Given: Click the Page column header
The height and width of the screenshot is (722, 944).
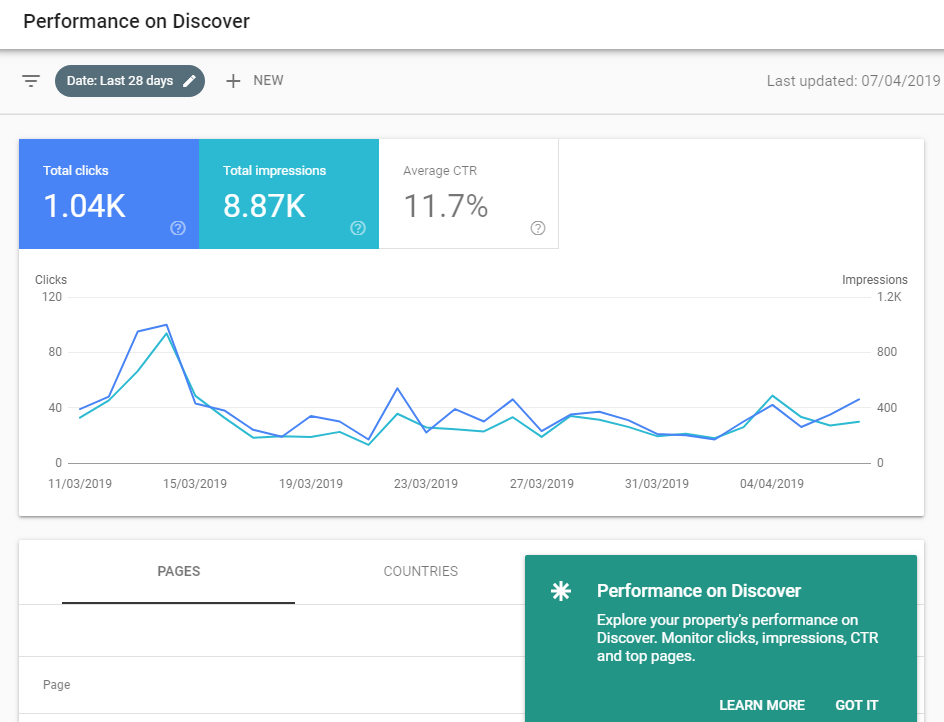Looking at the screenshot, I should [57, 685].
